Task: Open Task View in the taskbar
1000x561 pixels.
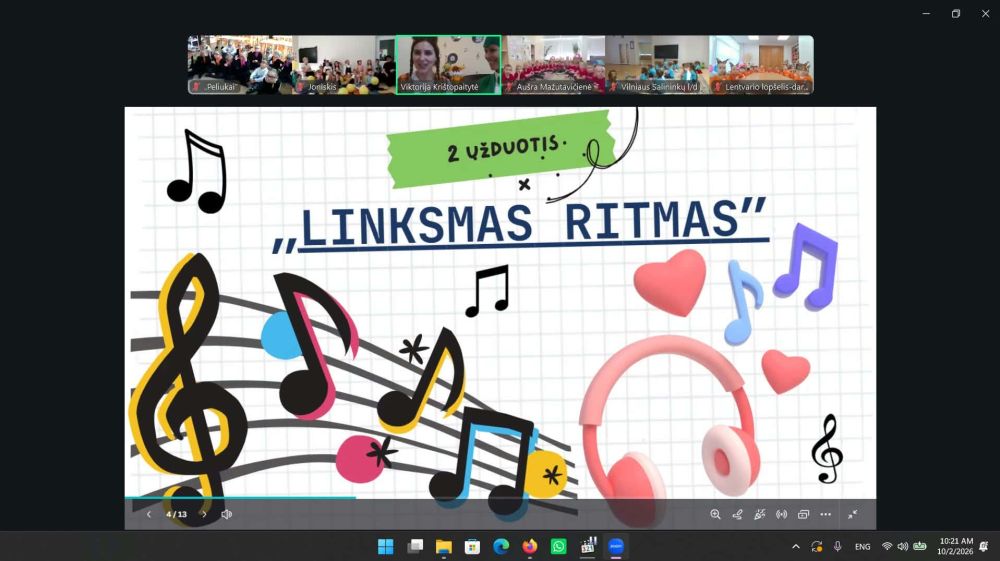Action: click(x=415, y=546)
